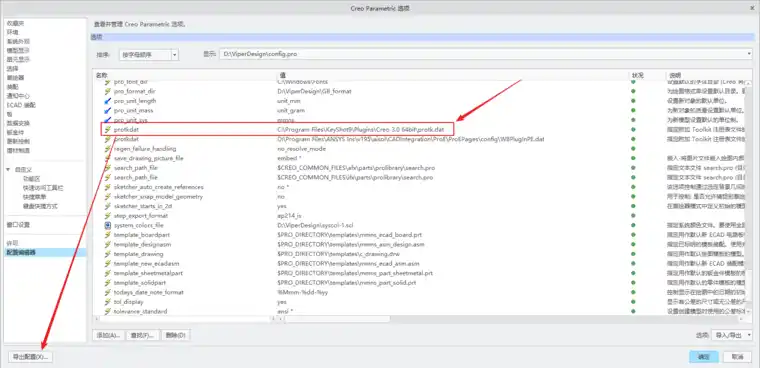Click the lightning icon beside template_drawing
Screen dimensions: 760x368
coord(108,254)
